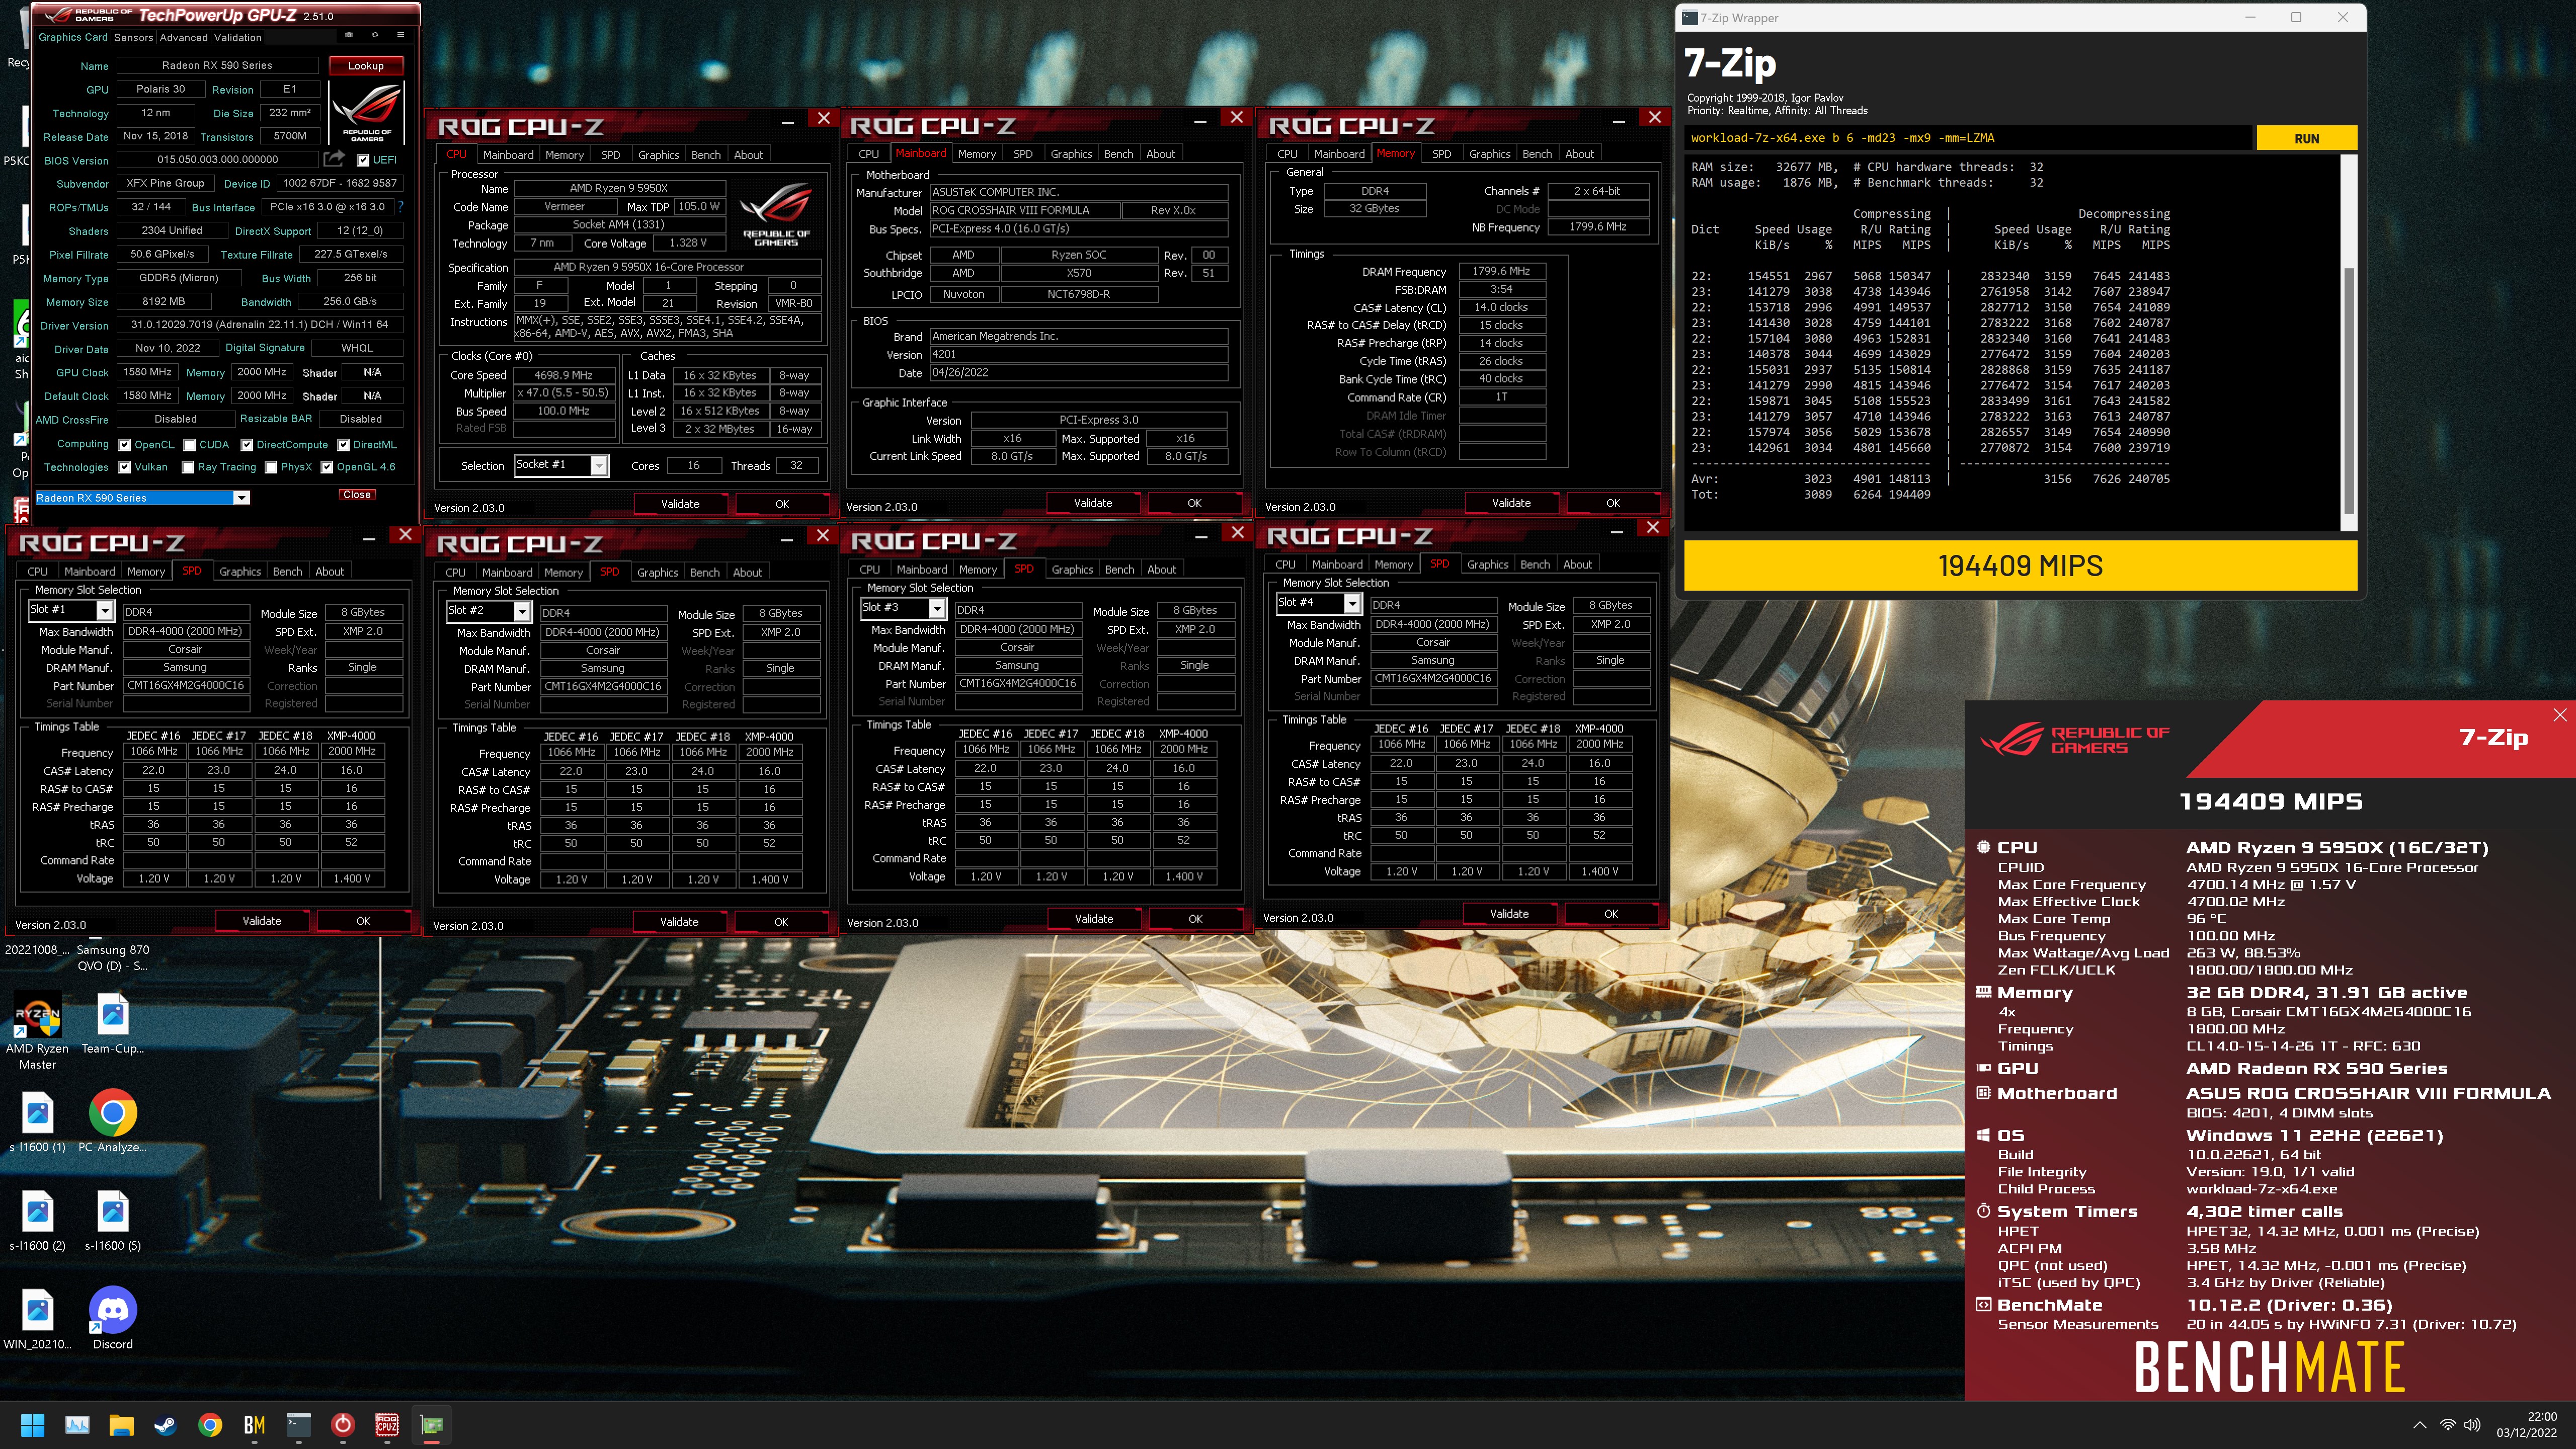Click the volume icon in system tray

pos(2472,1424)
